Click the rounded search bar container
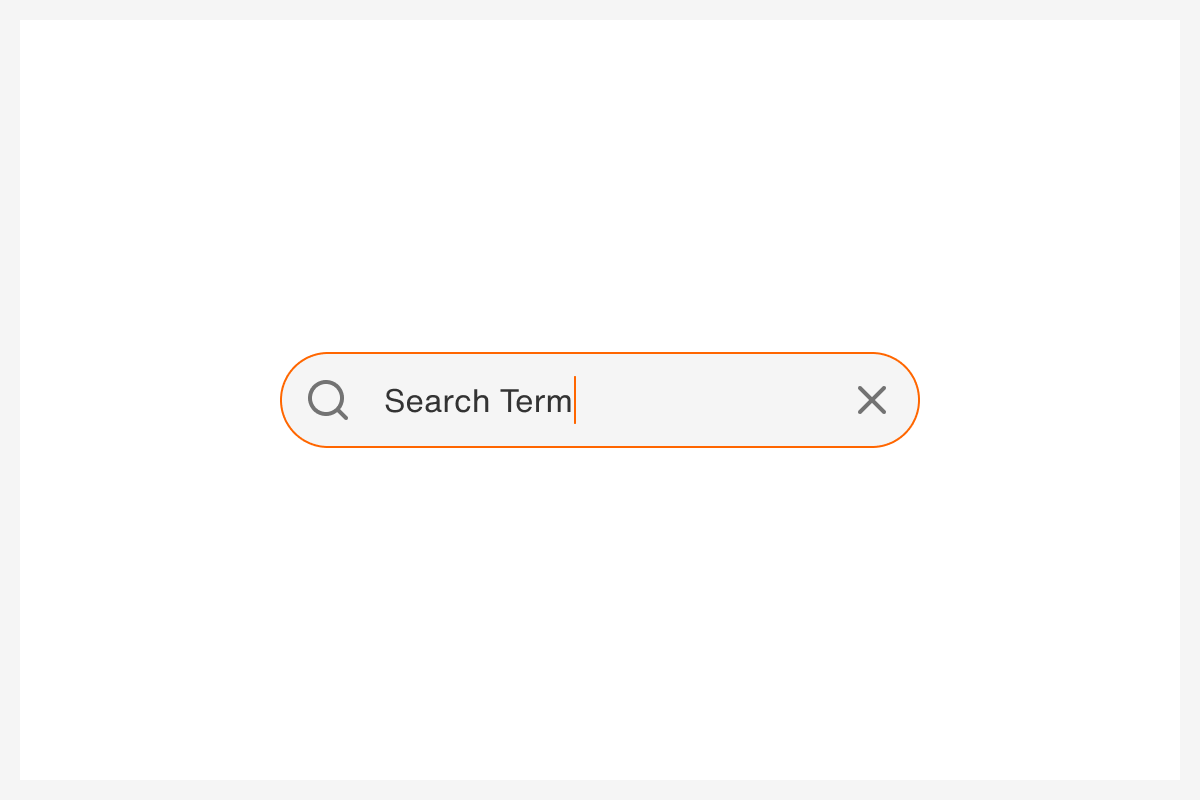 click(x=600, y=400)
